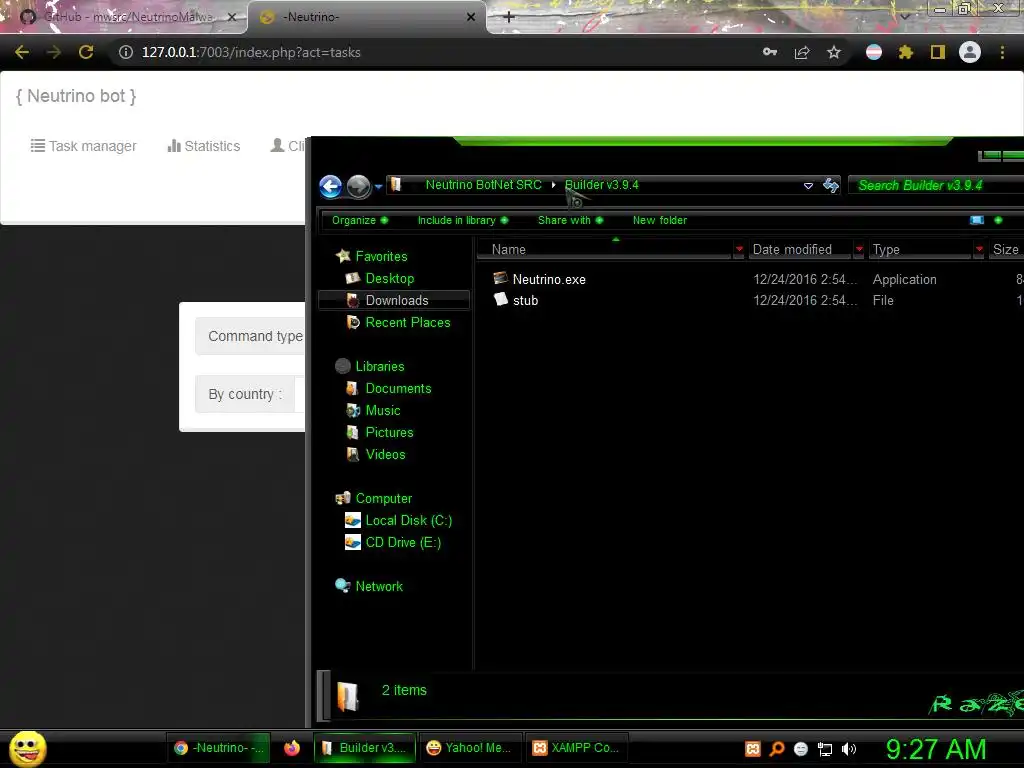The height and width of the screenshot is (768, 1024).
Task: Open Music library
Action: tap(383, 410)
